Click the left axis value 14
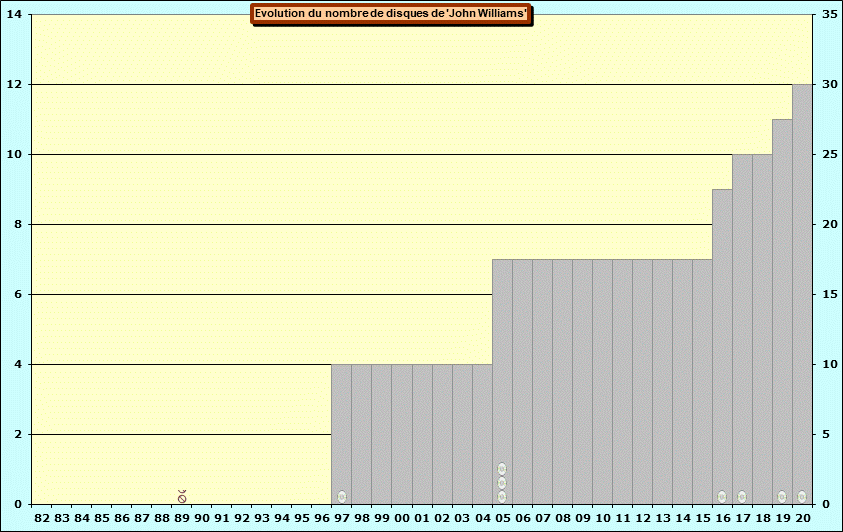The height and width of the screenshot is (532, 843). click(x=14, y=15)
